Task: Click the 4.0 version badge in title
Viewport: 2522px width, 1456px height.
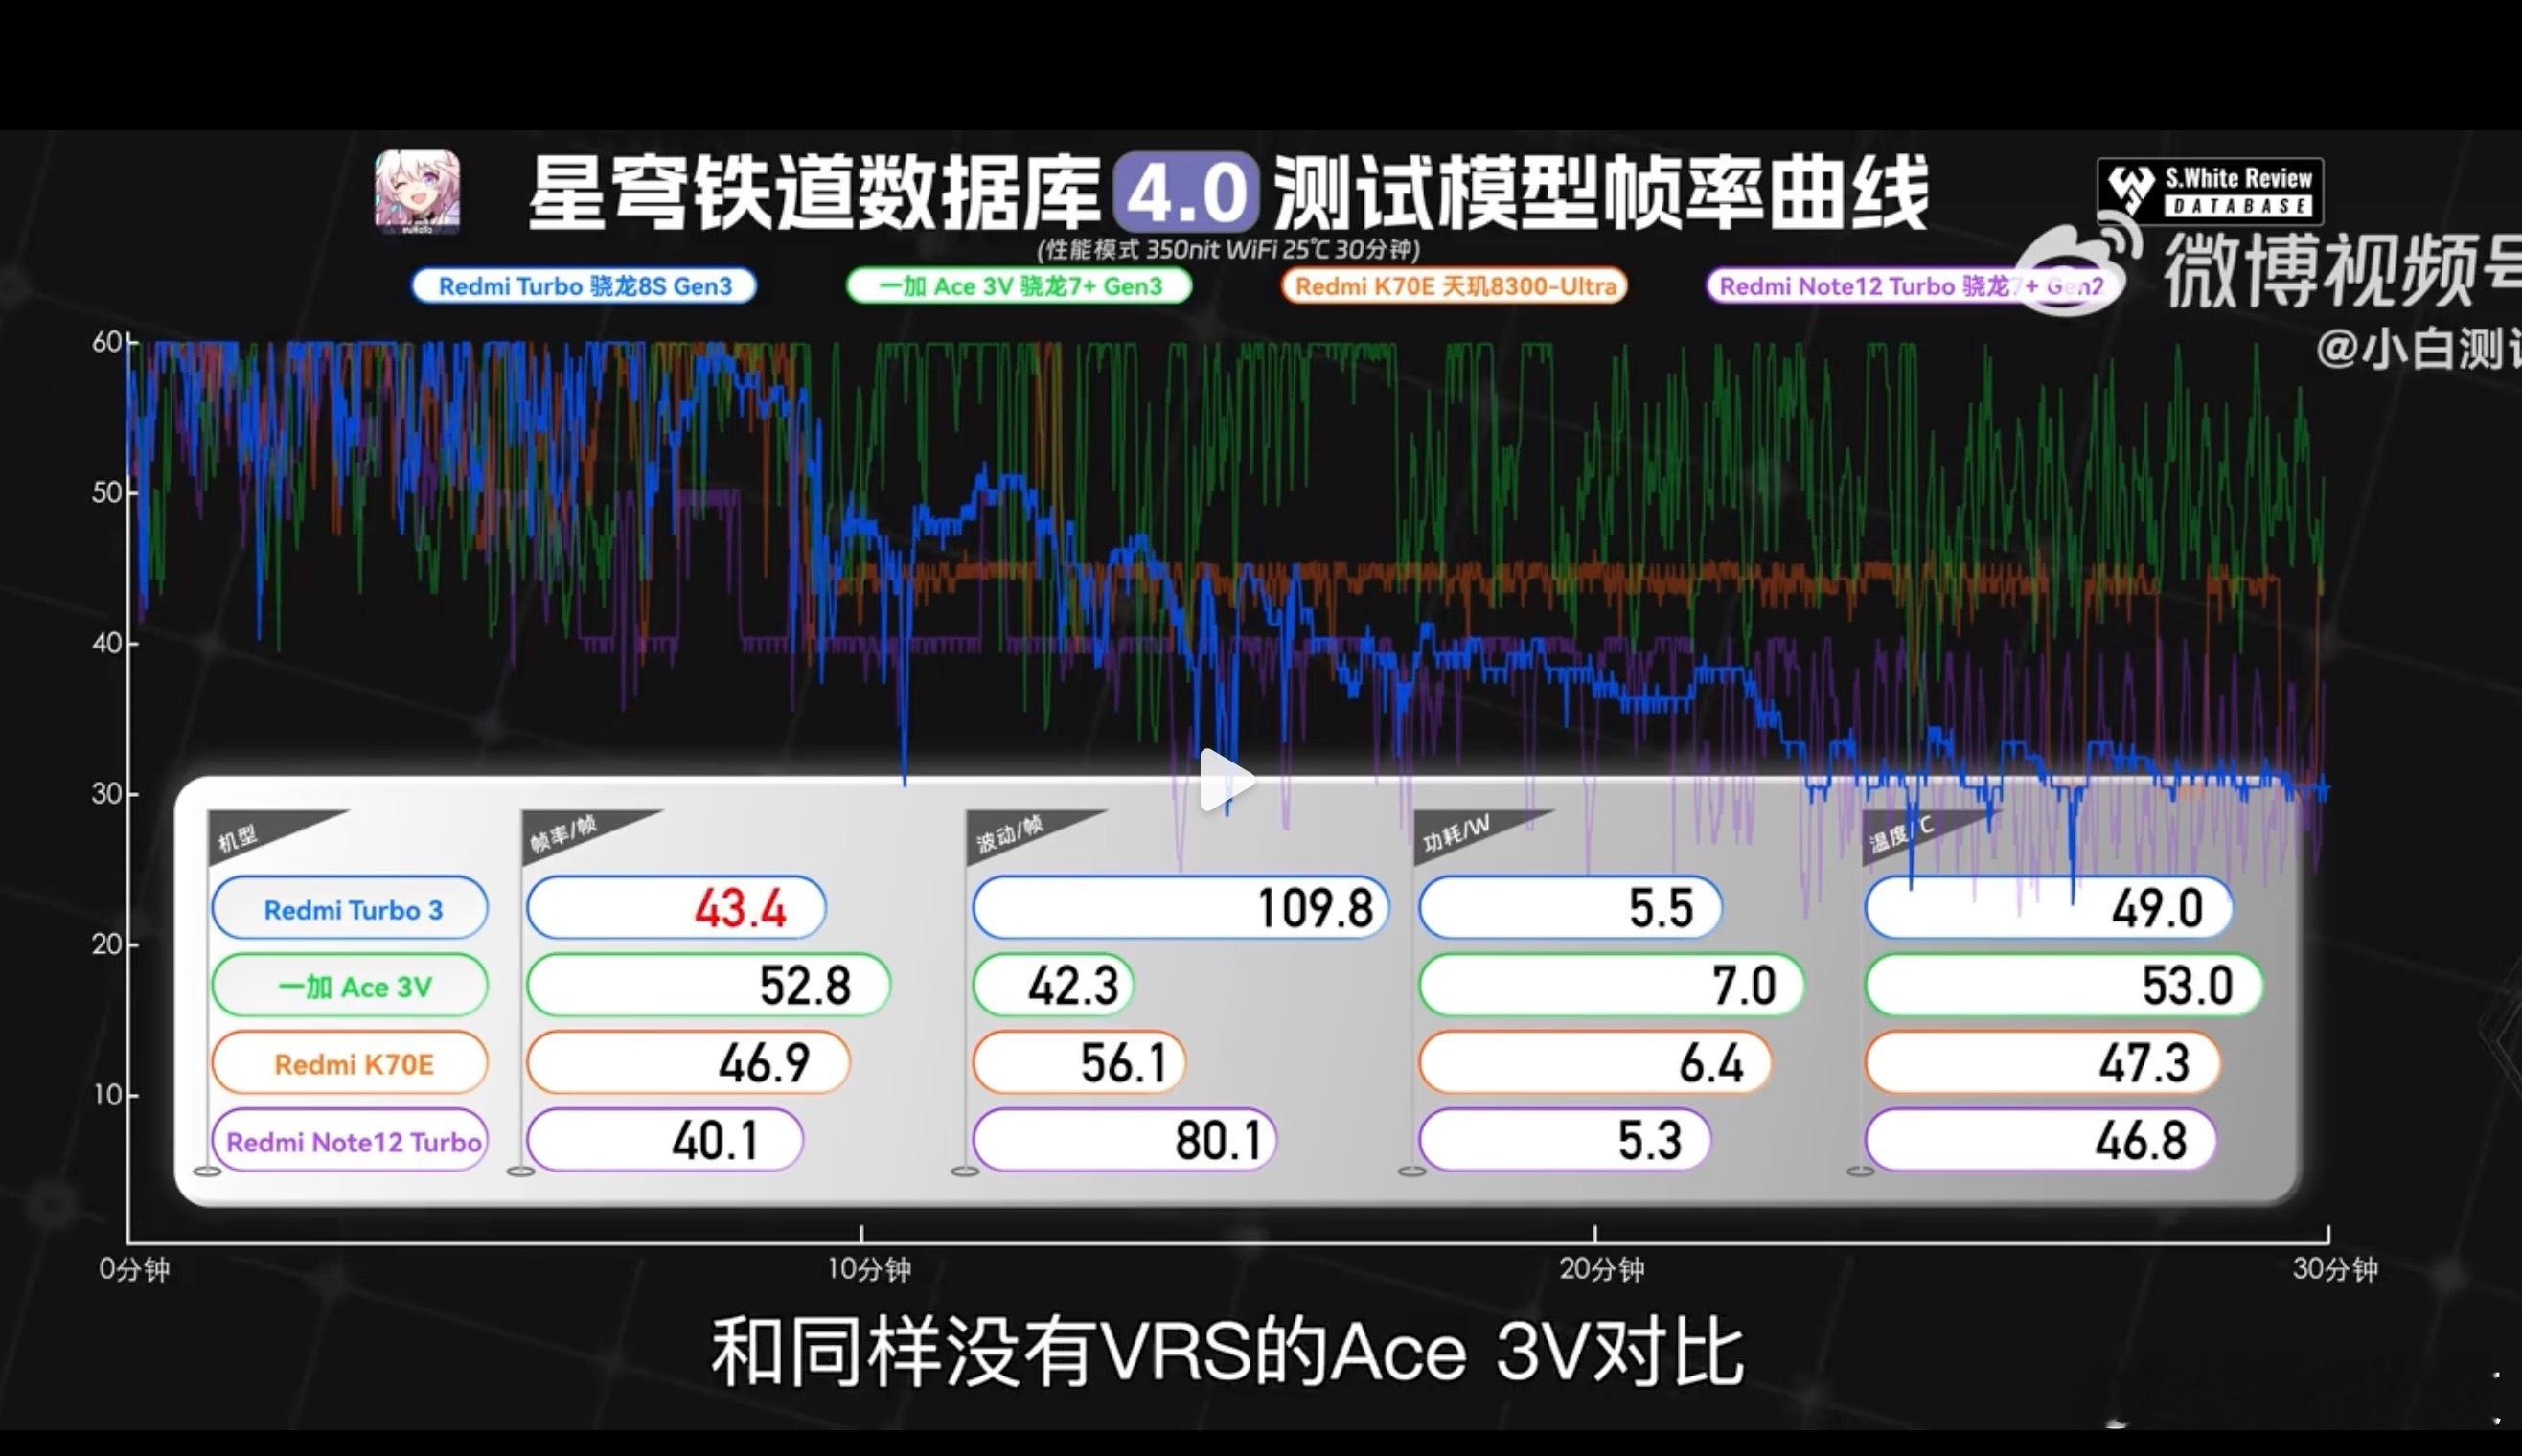Action: point(1186,192)
